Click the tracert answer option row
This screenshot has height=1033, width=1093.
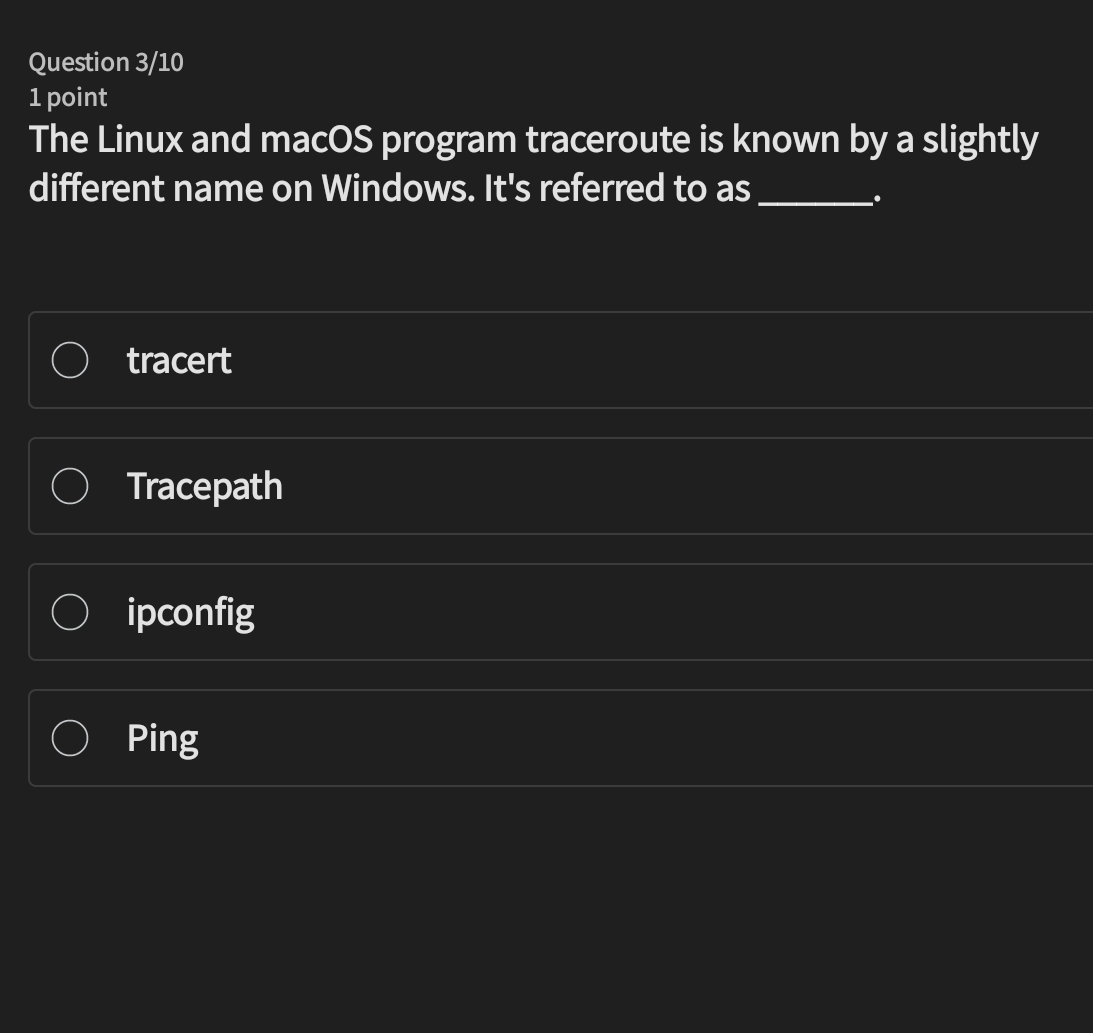500,360
